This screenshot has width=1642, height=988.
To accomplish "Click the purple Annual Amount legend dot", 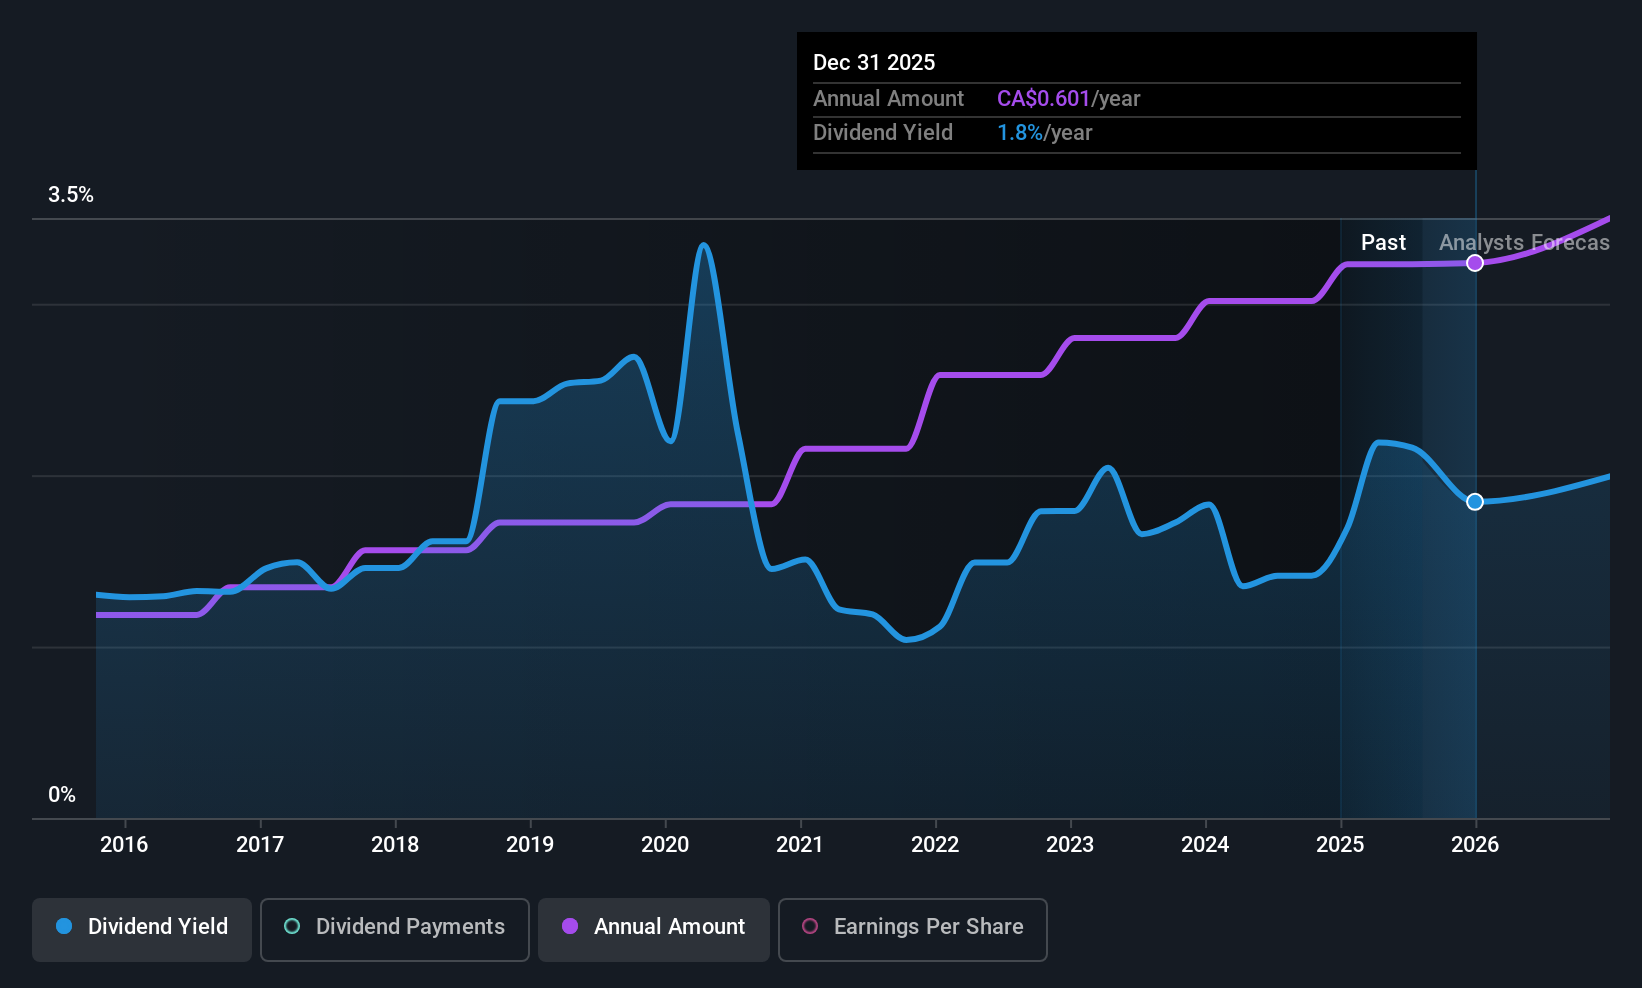I will (x=570, y=927).
